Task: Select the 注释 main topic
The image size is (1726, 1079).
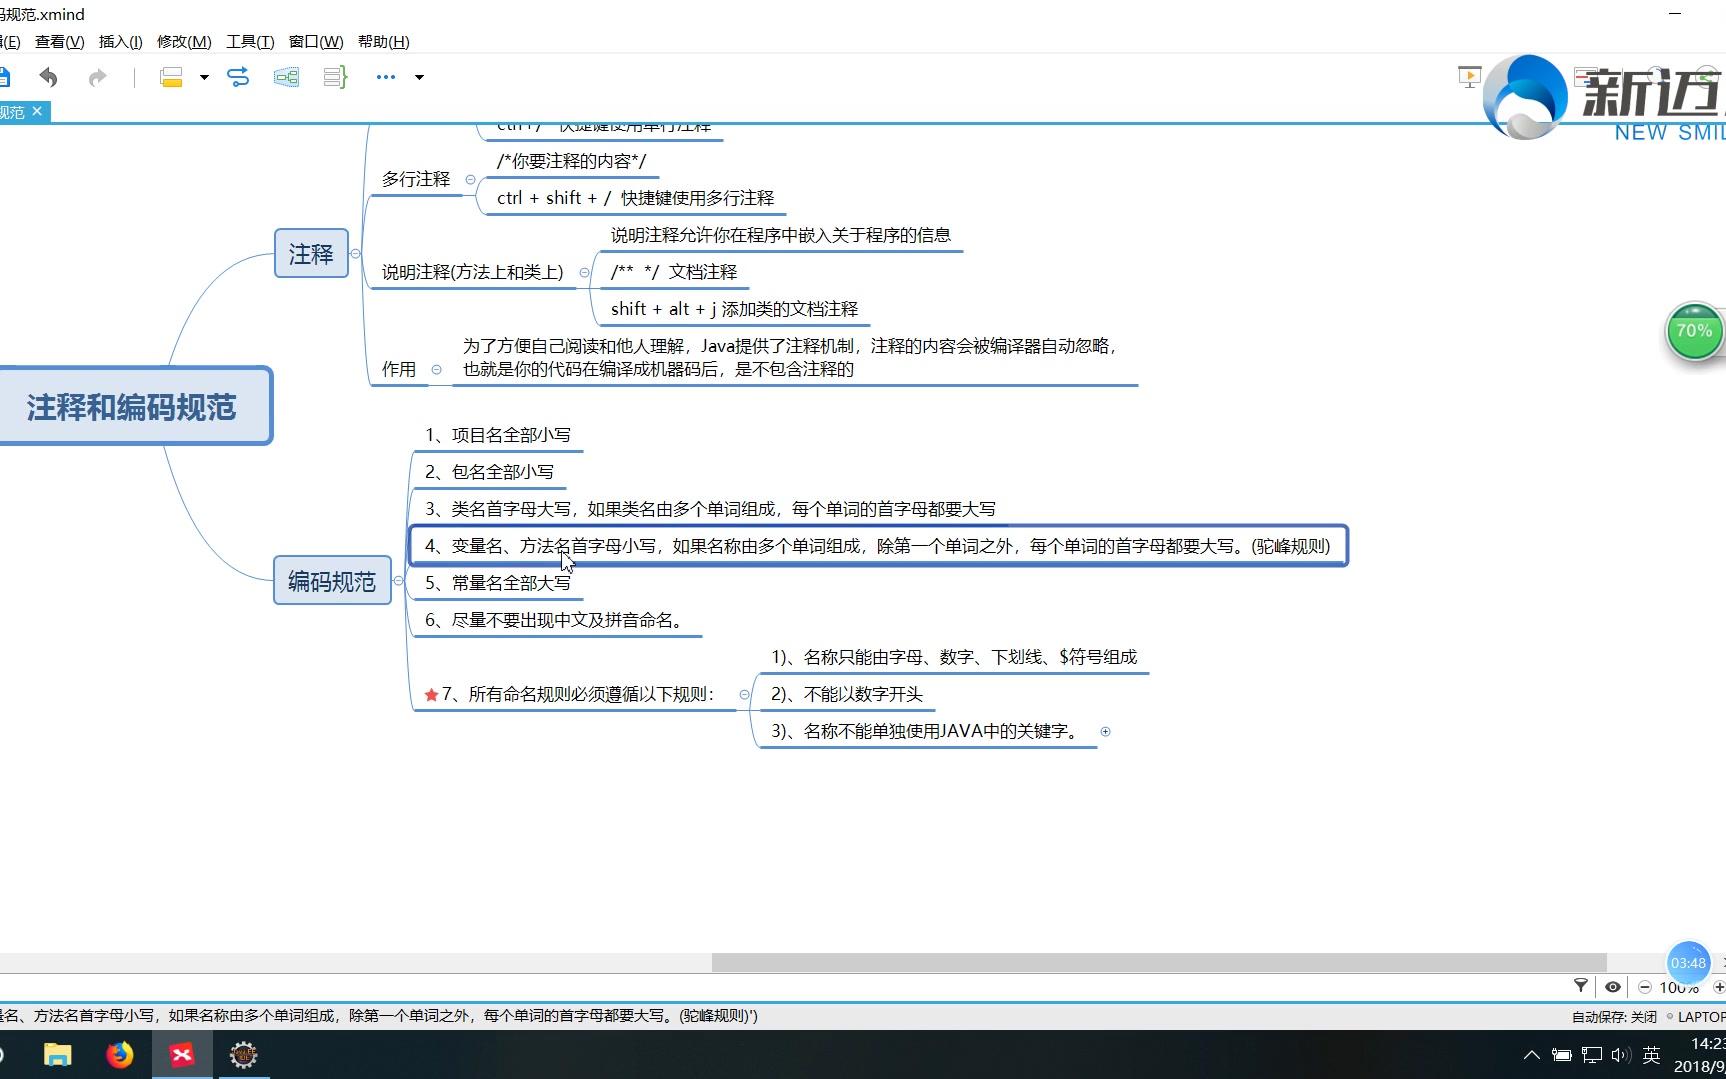Action: click(311, 254)
